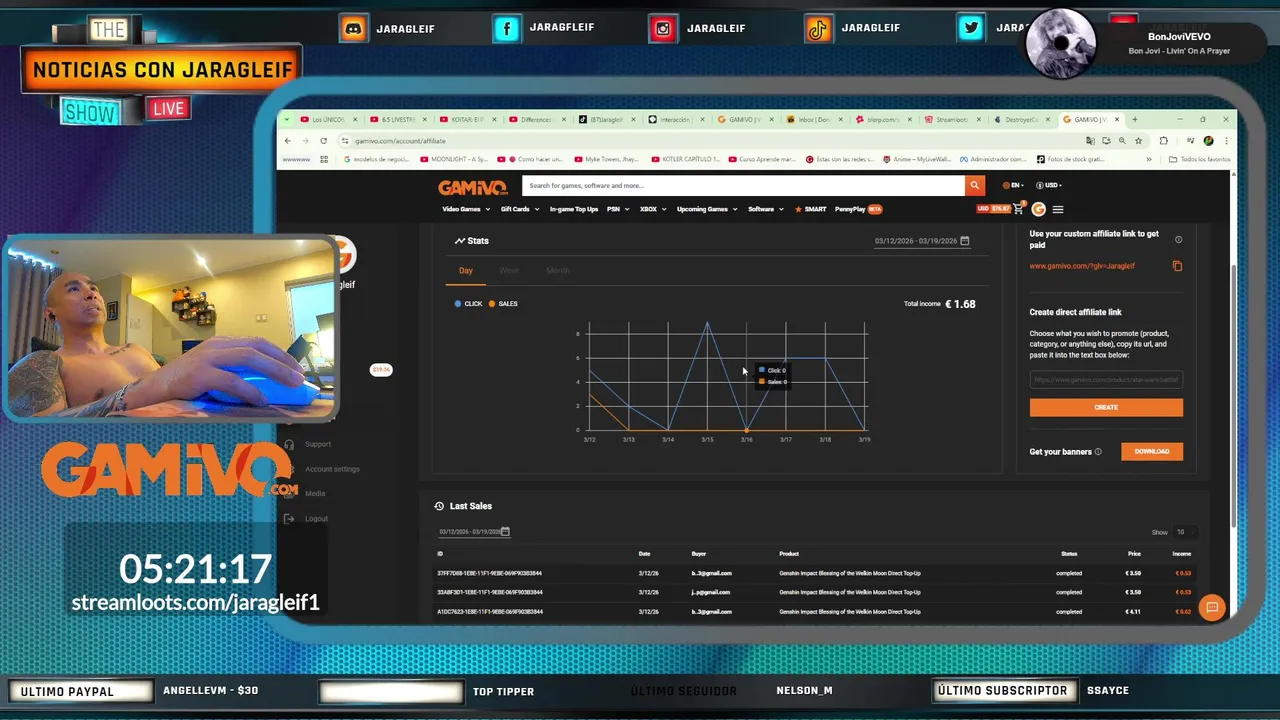Click the Logout sidebar icon
Screen dimensions: 1280x720
(x=289, y=518)
